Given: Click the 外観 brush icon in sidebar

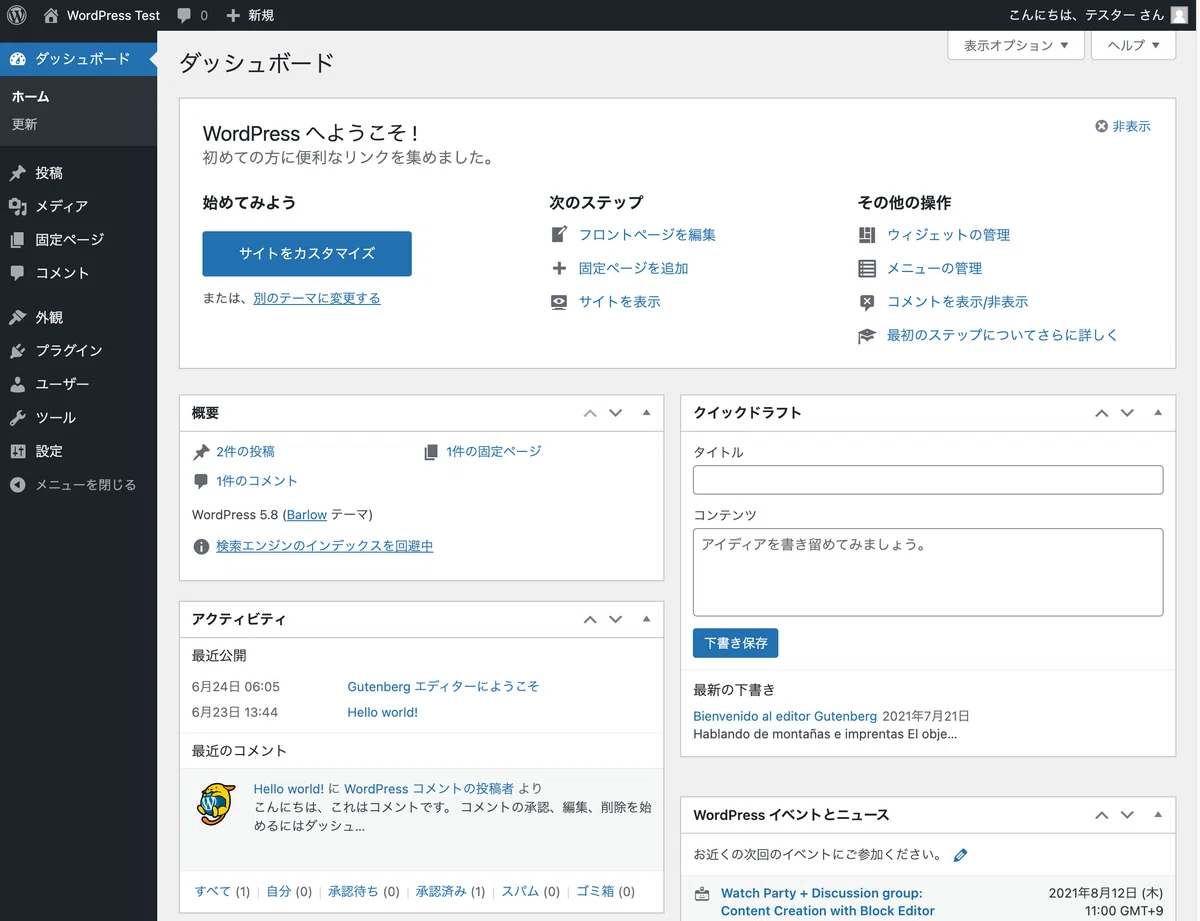Looking at the screenshot, I should 18,317.
